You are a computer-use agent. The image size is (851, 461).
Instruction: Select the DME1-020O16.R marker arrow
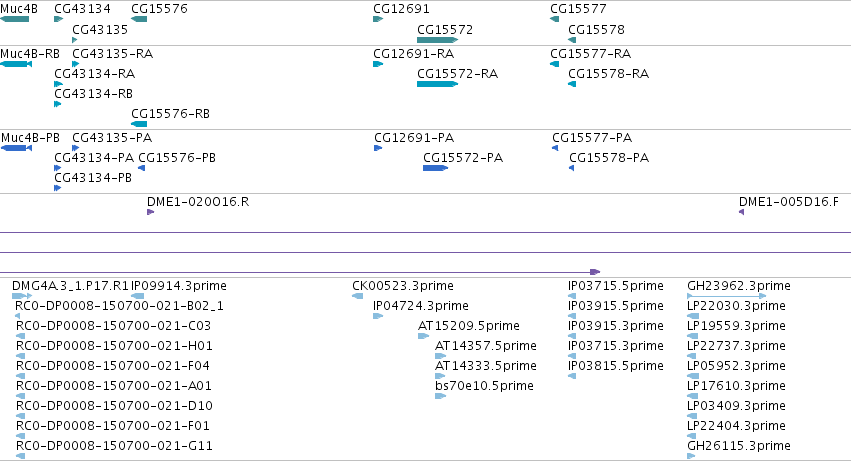[x=150, y=212]
